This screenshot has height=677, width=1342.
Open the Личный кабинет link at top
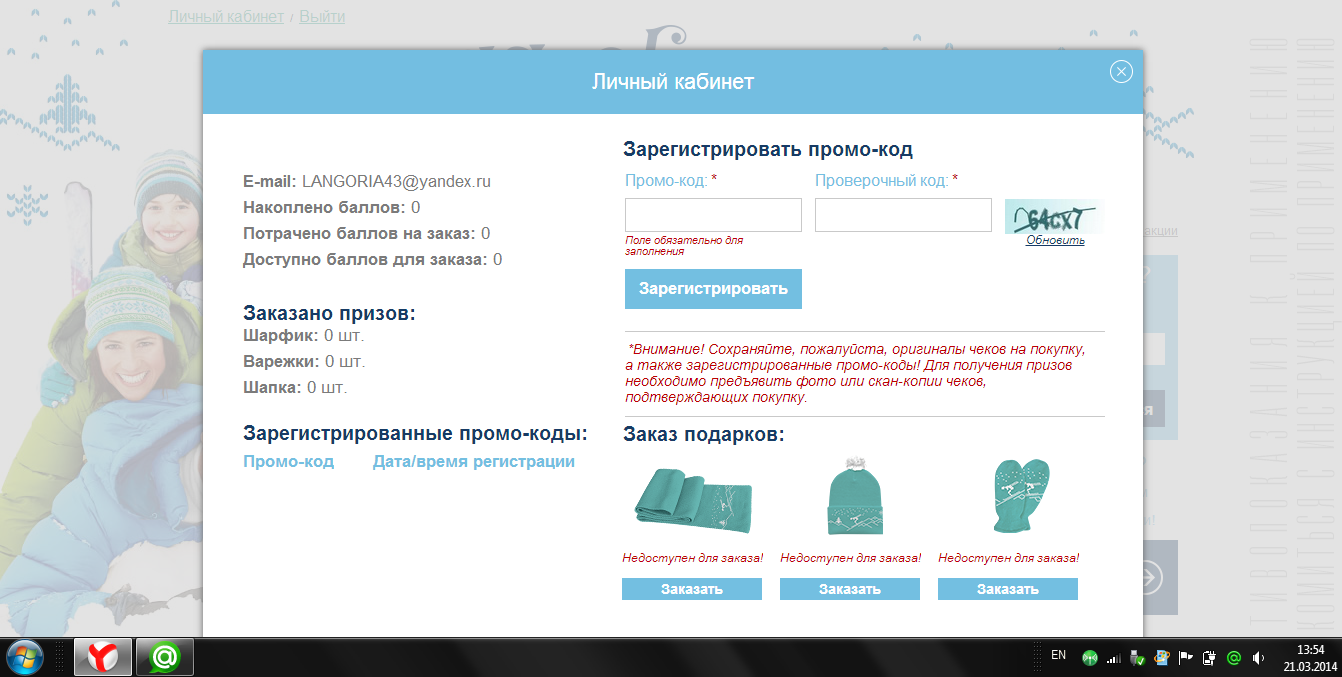tap(226, 17)
